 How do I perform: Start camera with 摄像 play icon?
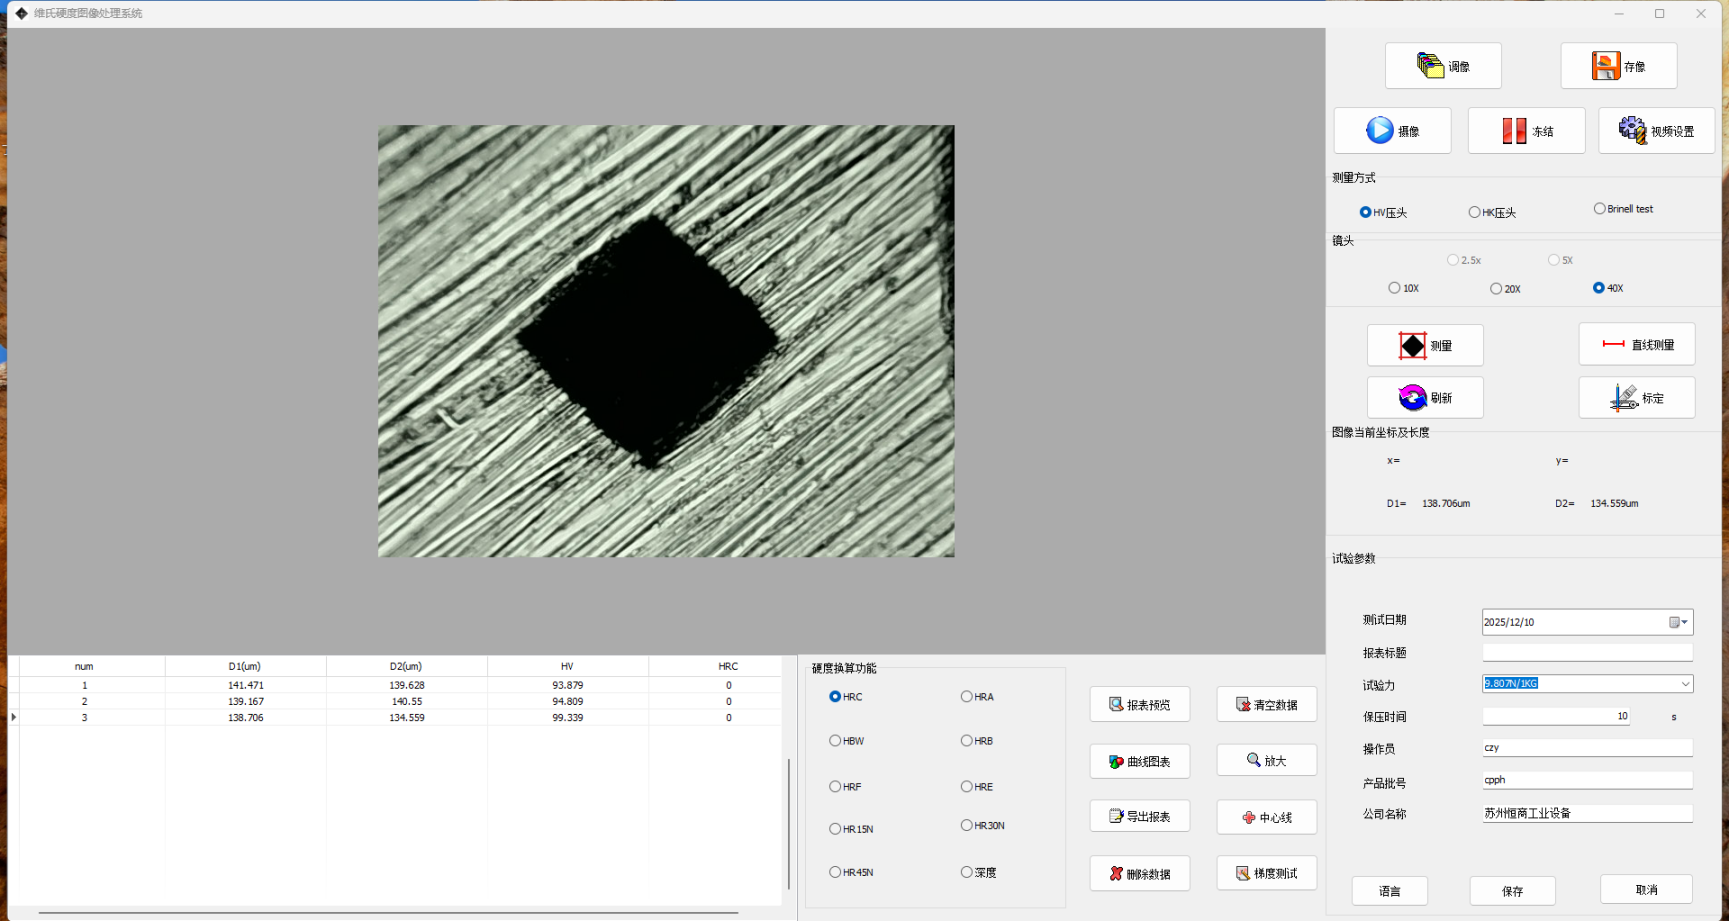1380,131
